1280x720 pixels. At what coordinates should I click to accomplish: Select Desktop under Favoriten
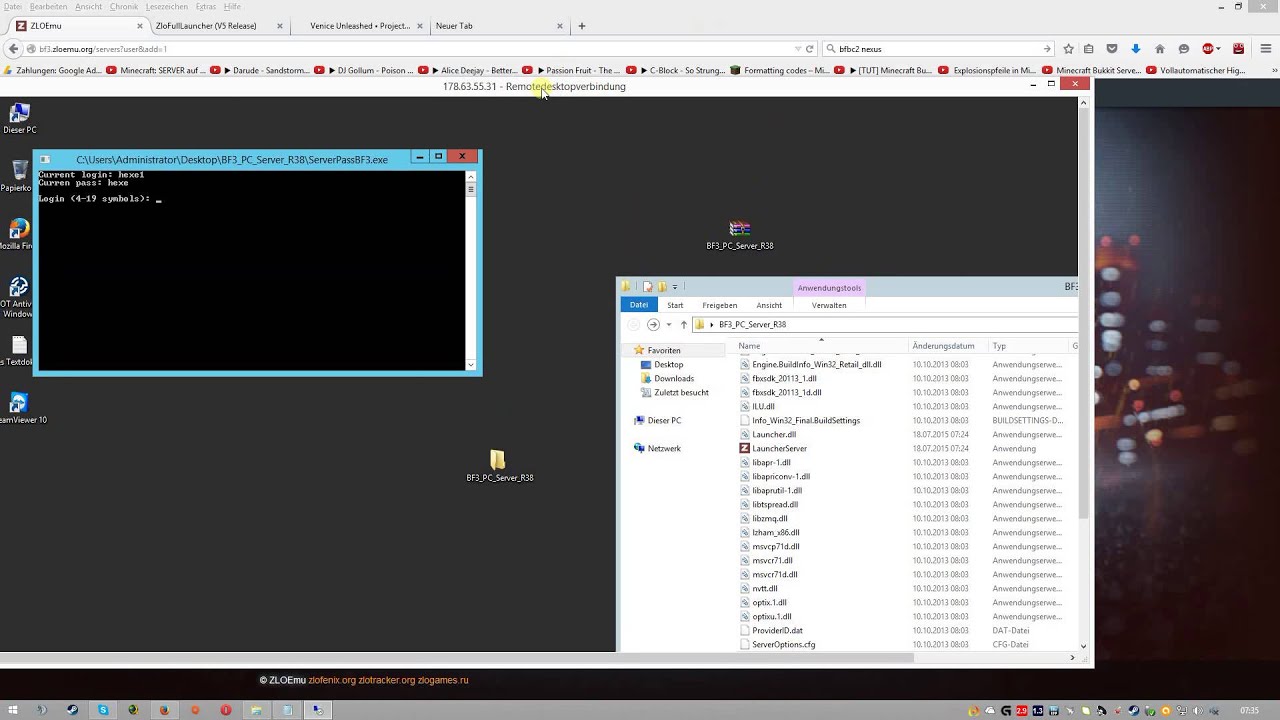(x=668, y=364)
